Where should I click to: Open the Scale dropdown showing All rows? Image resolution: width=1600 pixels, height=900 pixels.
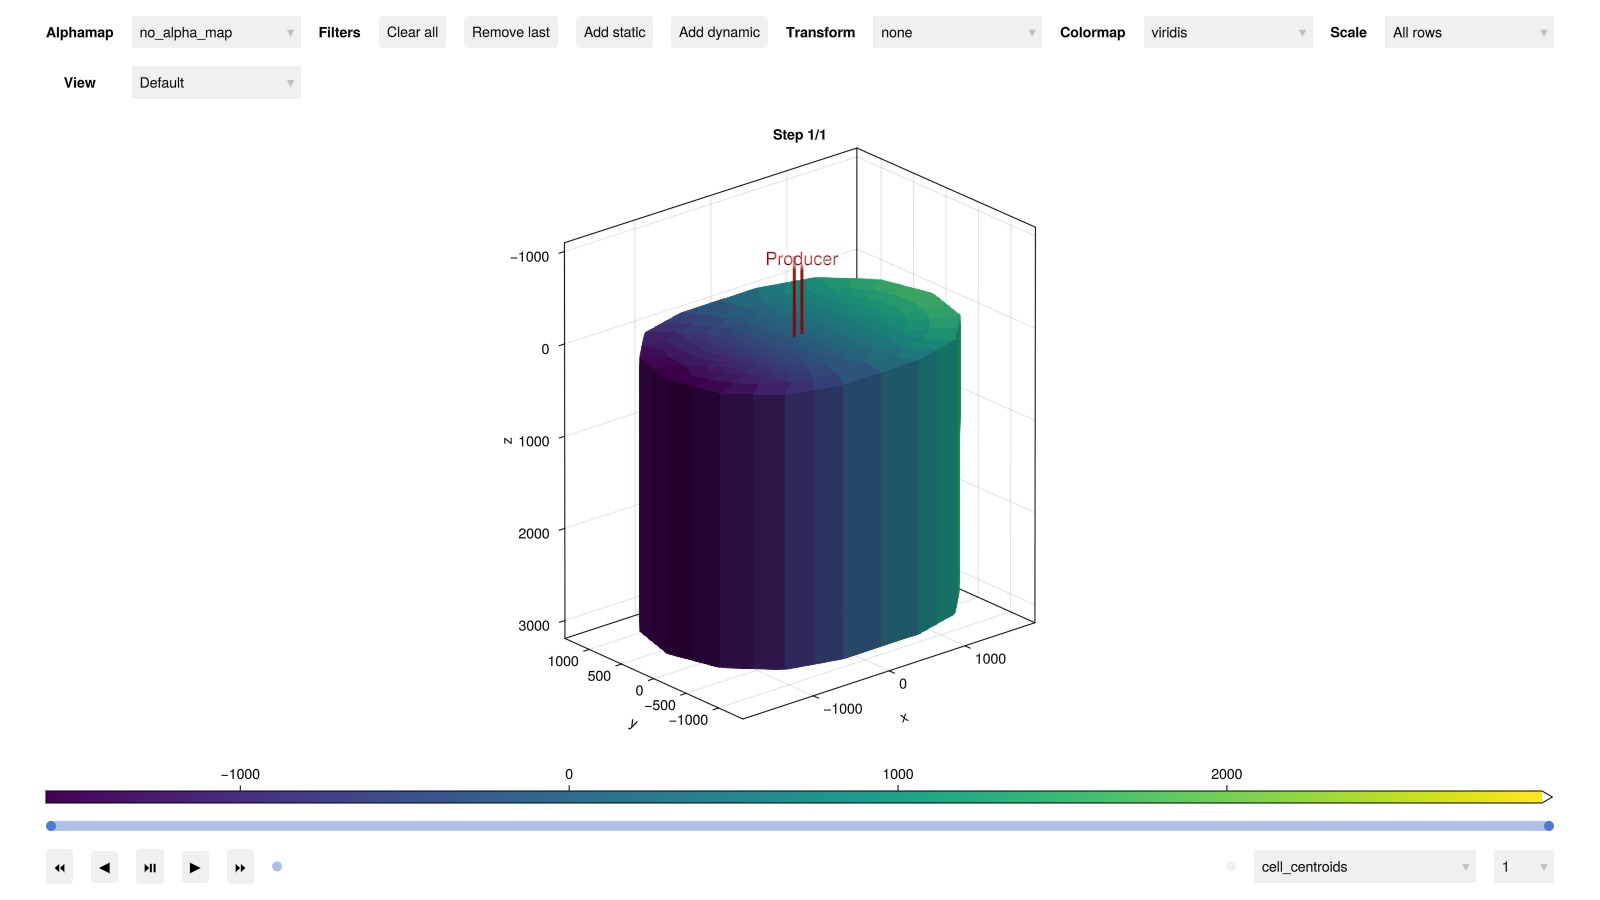(x=1468, y=33)
